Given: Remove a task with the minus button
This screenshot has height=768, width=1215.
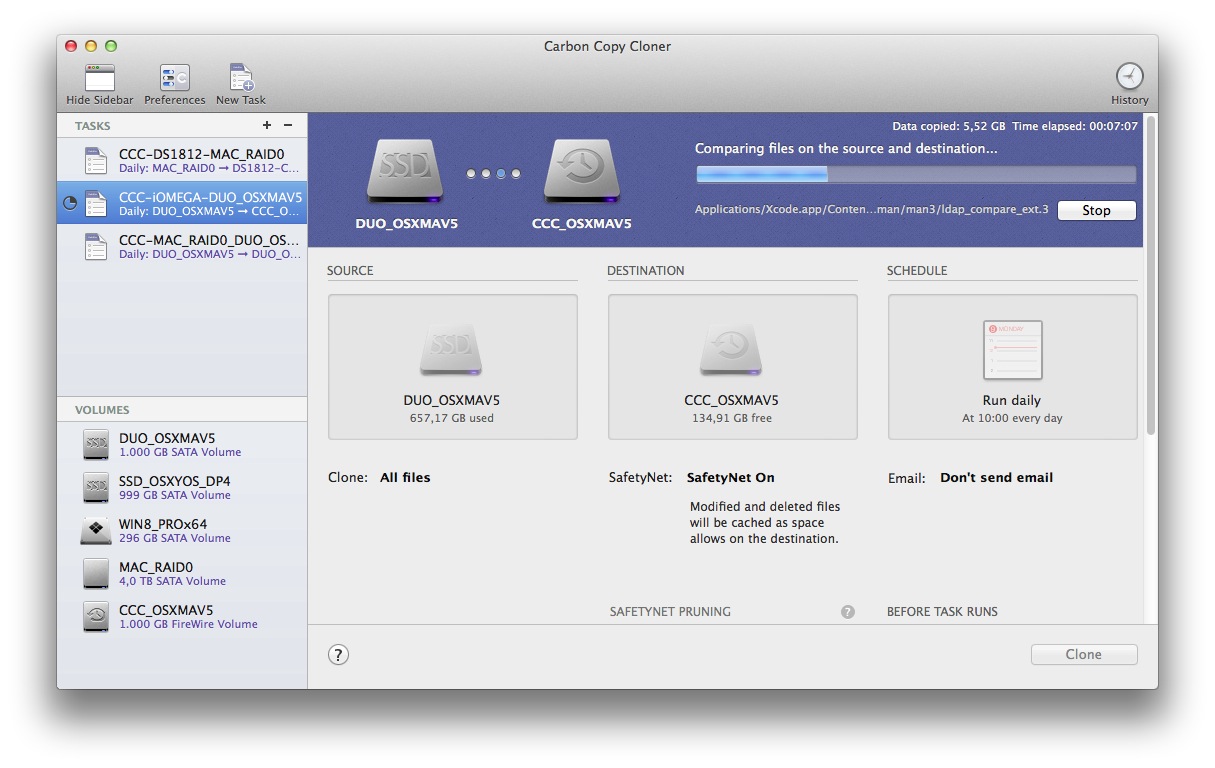Looking at the screenshot, I should 288,125.
